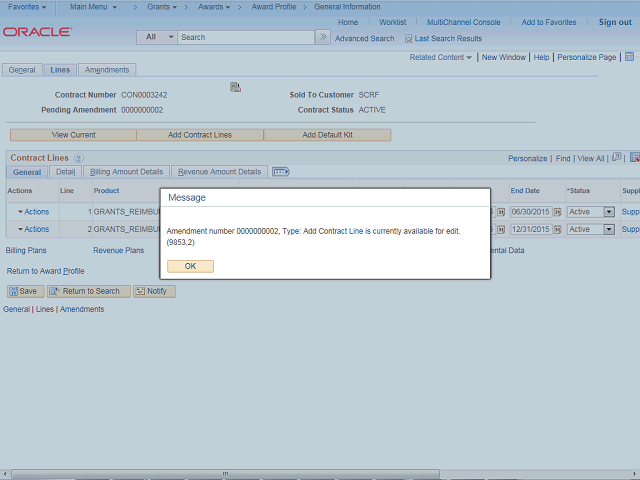Click the Help link

[542, 57]
